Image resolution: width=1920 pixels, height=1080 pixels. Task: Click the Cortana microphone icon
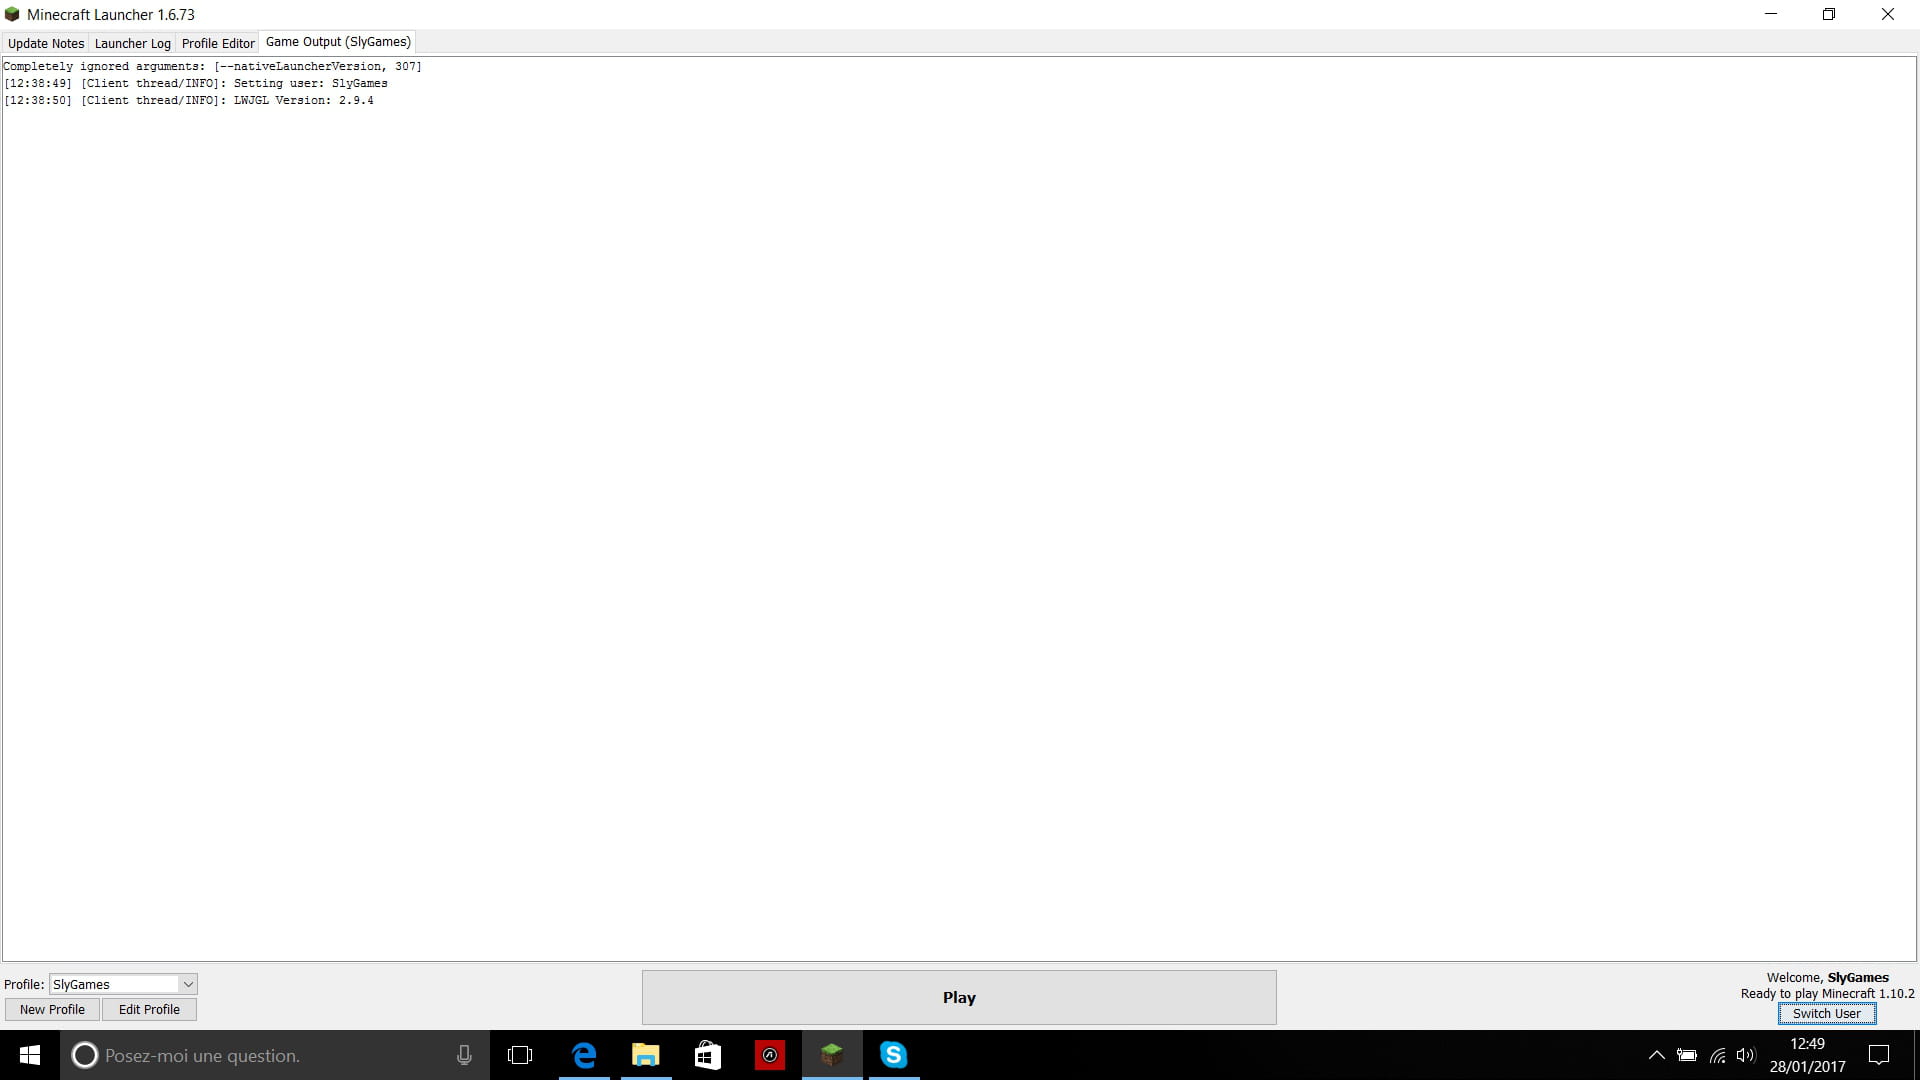[x=464, y=1055]
